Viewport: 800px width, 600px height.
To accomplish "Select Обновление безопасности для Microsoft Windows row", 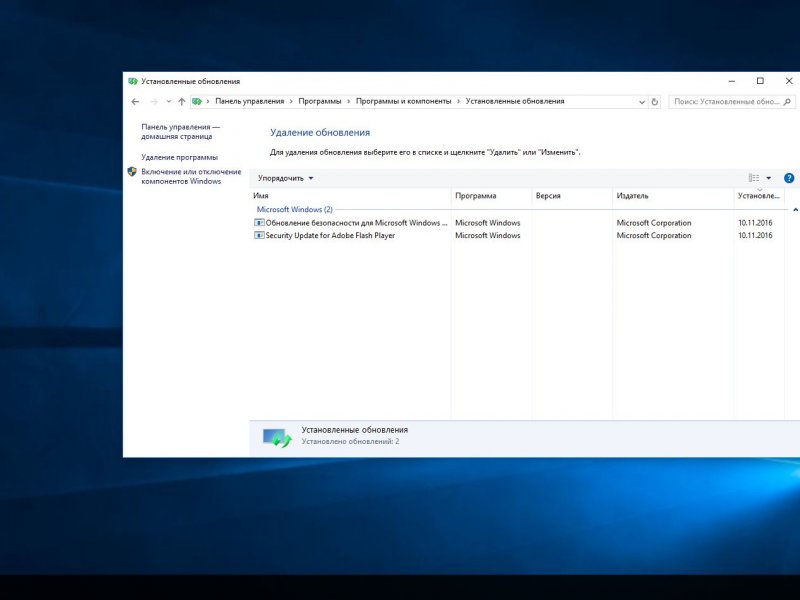I will click(x=518, y=223).
